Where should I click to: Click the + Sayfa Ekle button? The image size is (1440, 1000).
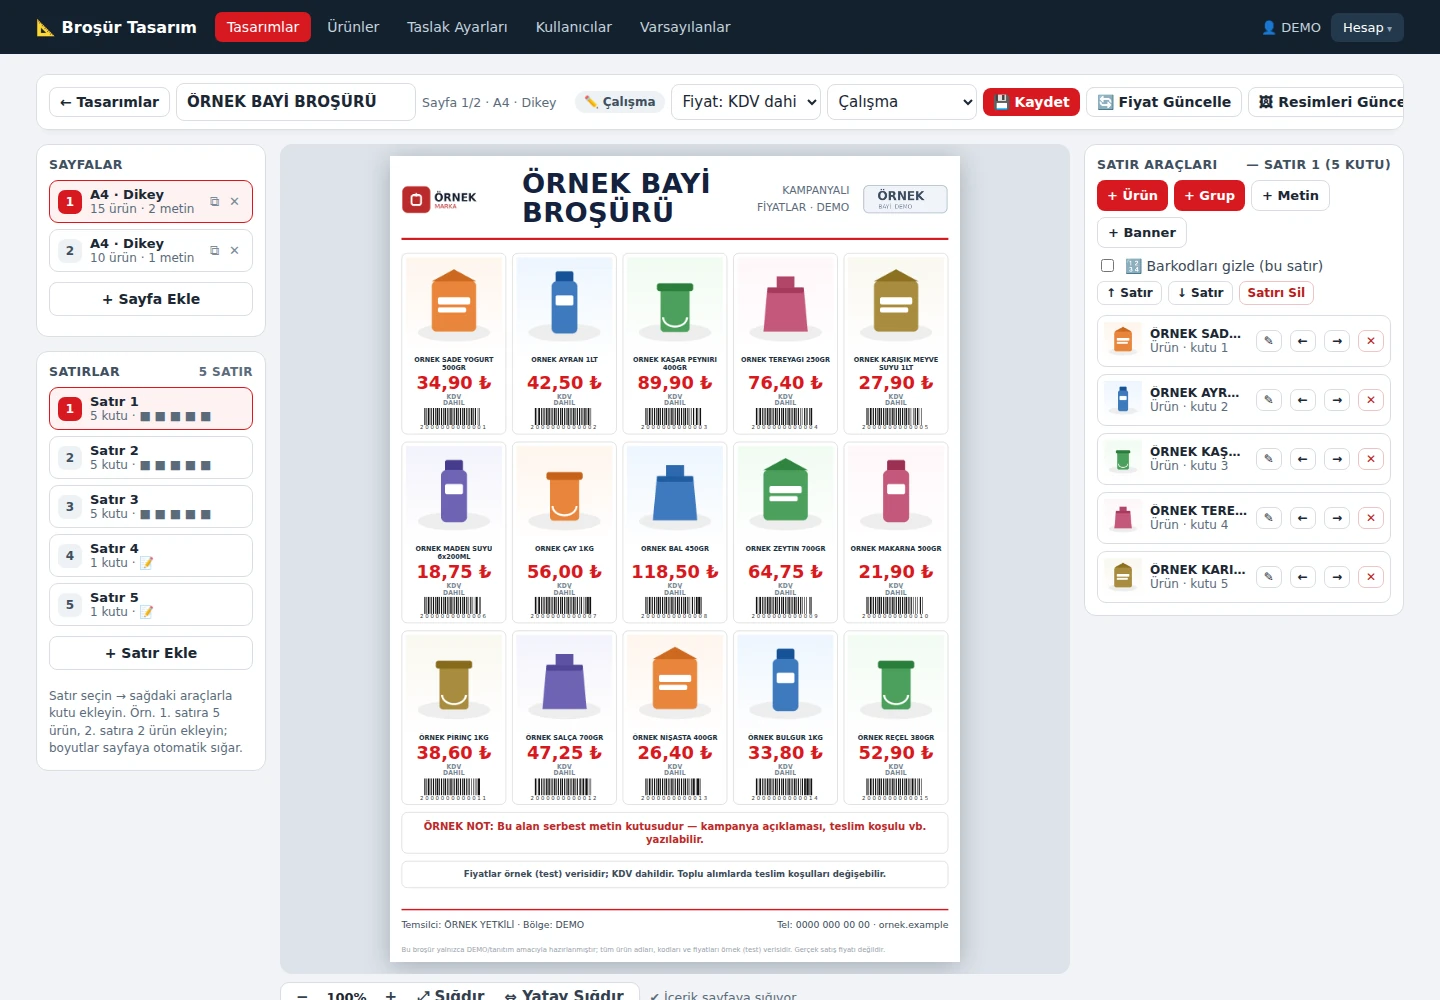(151, 299)
